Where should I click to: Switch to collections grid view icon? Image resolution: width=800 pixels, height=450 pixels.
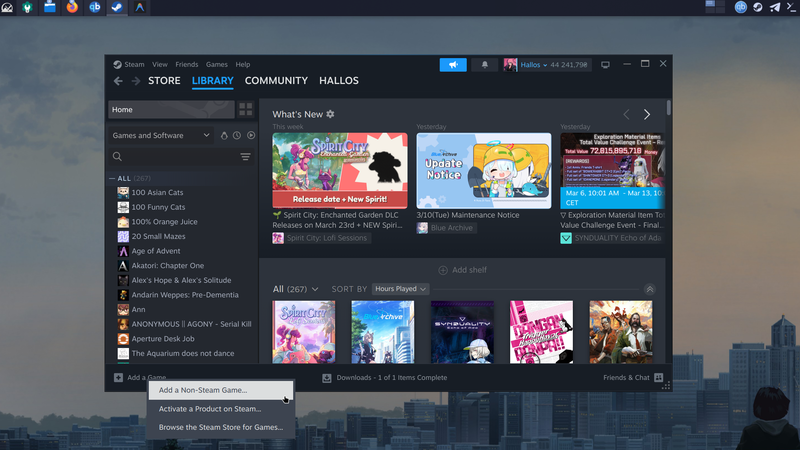tap(246, 109)
